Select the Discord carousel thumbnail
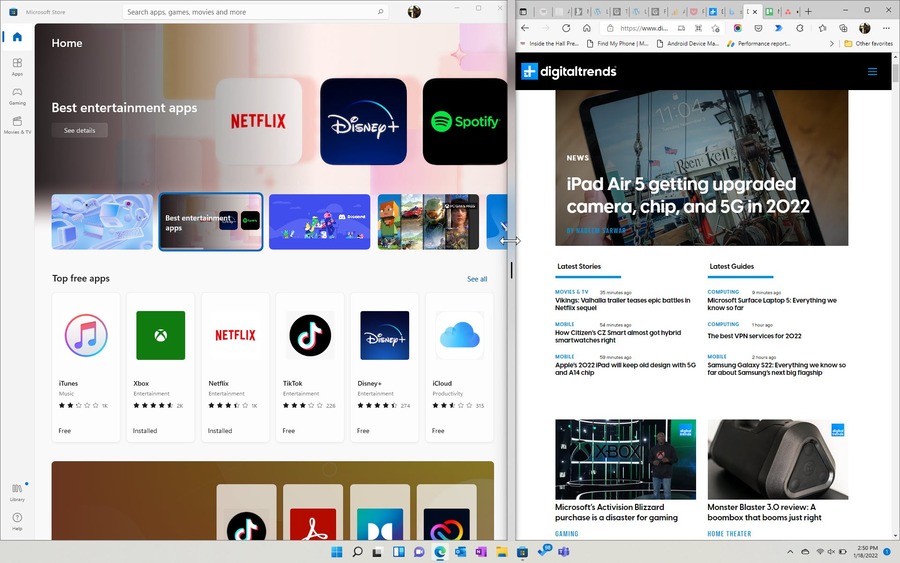Viewport: 900px width, 563px height. [x=320, y=222]
